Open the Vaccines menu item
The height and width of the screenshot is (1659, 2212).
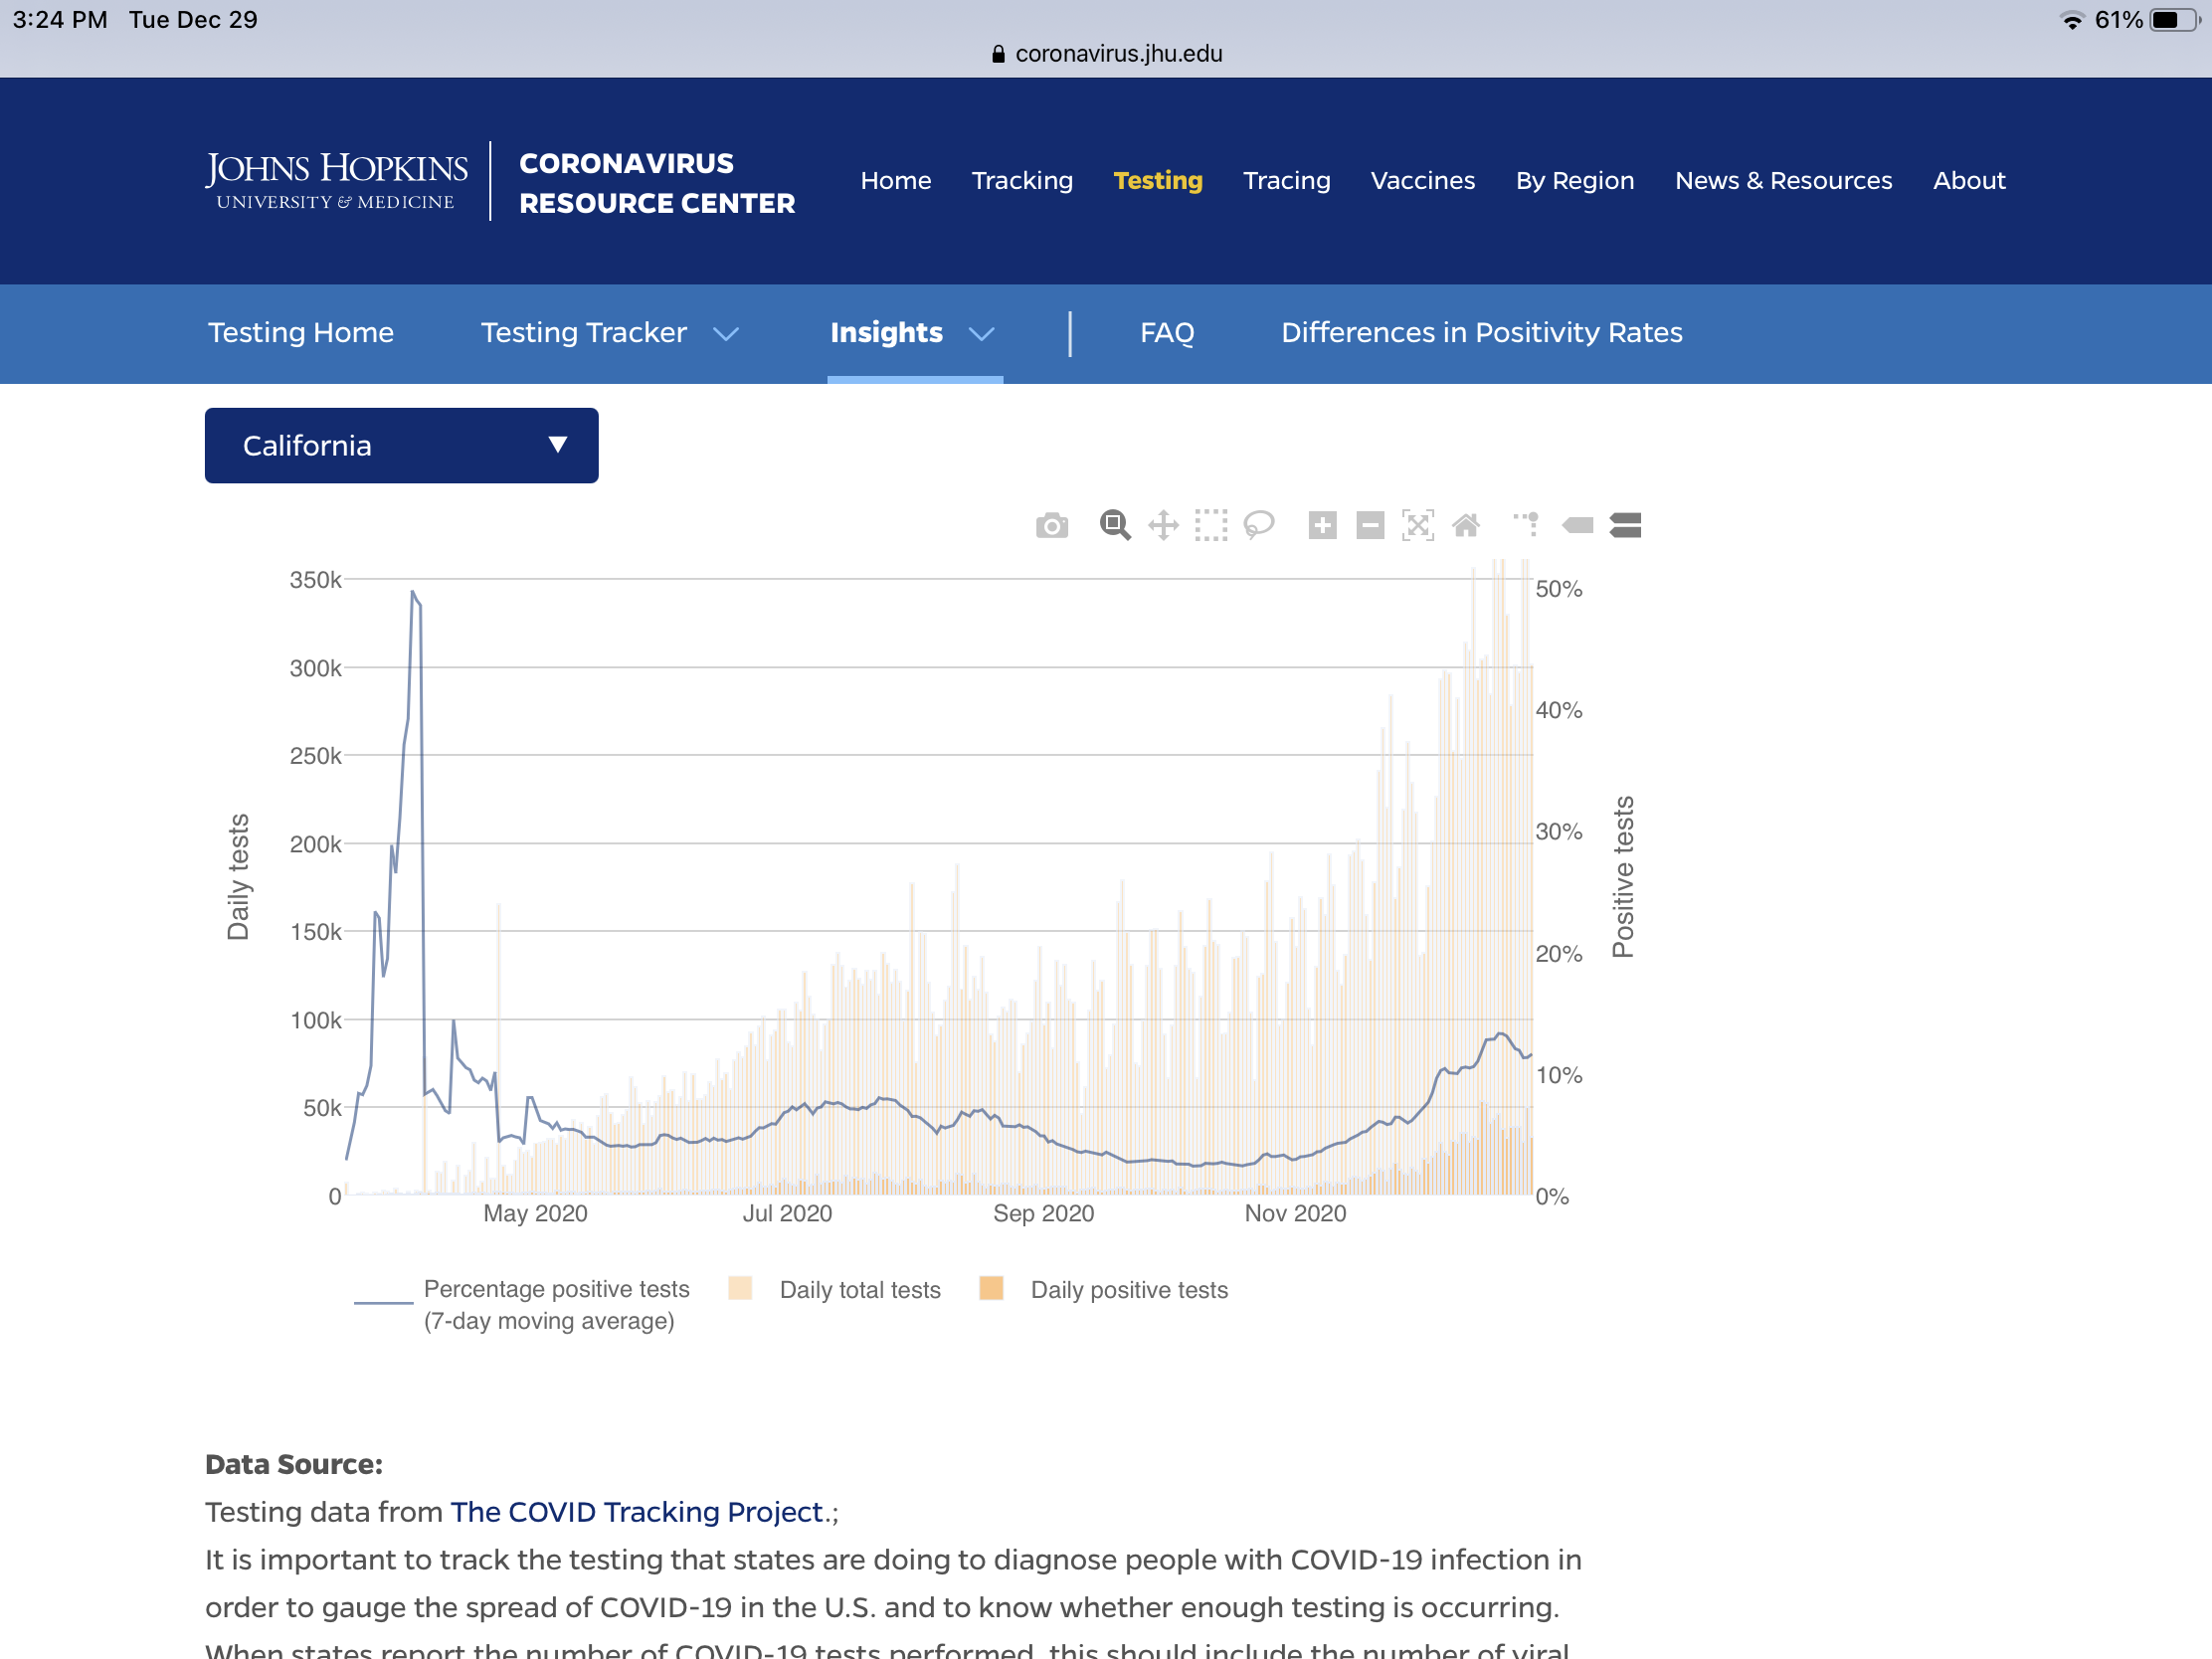1422,181
